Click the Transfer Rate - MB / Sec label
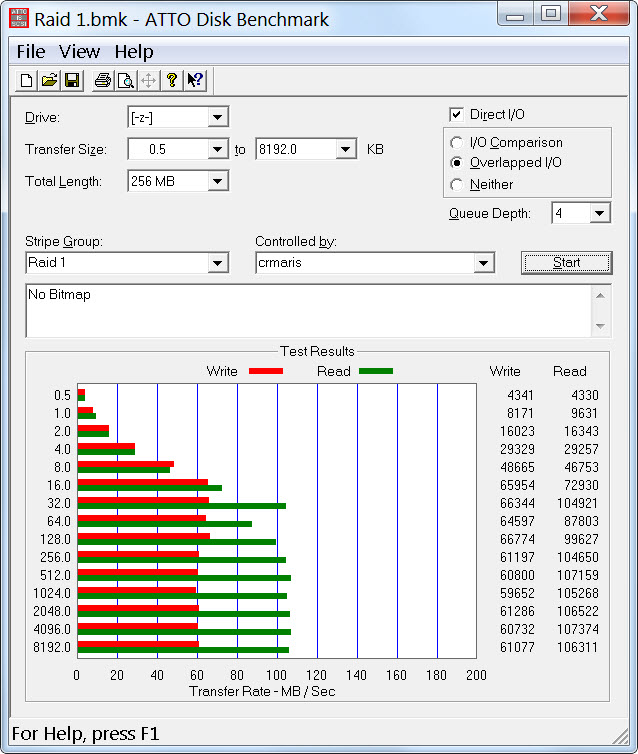 (263, 691)
